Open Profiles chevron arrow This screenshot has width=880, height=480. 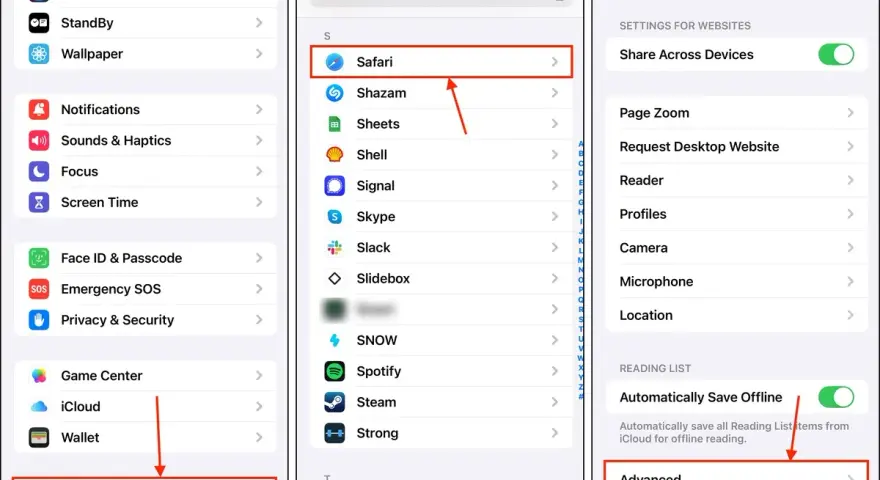pos(851,214)
